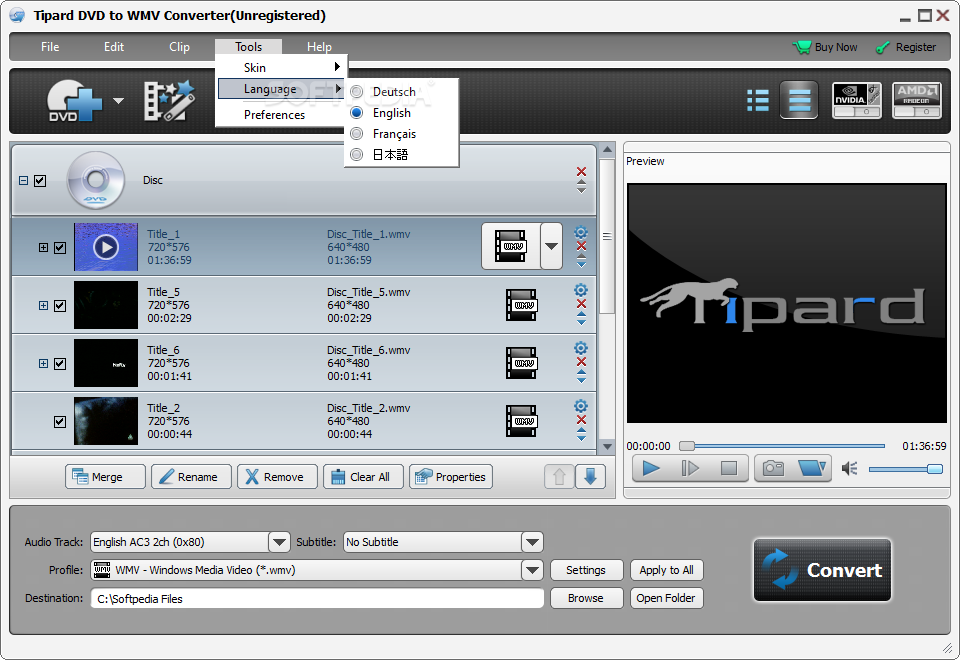Viewport: 960px width, 660px height.
Task: Open the Profile dropdown
Action: tap(532, 570)
